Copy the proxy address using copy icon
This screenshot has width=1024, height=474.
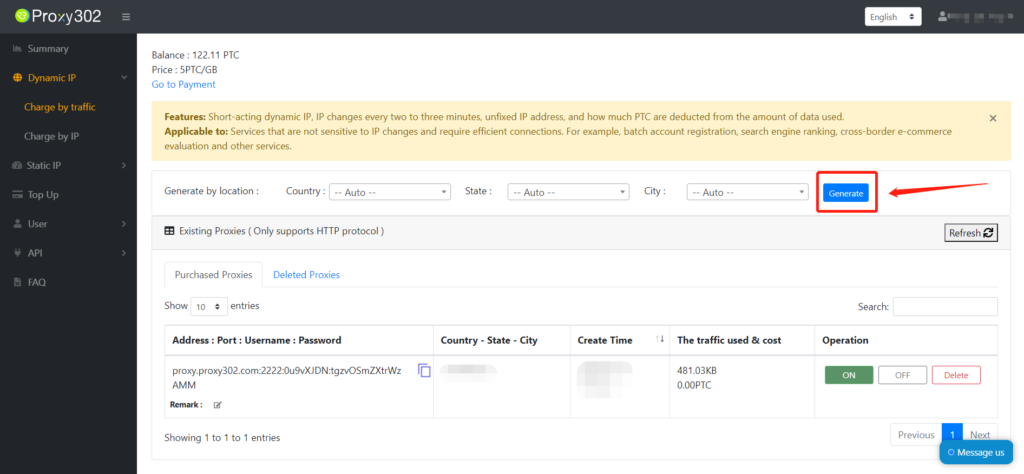coord(424,371)
